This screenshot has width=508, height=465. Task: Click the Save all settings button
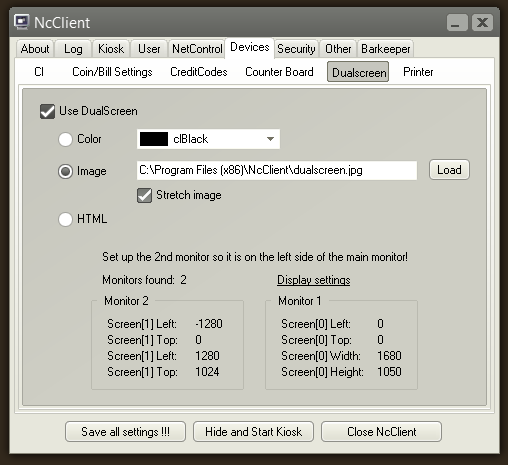[x=125, y=432]
